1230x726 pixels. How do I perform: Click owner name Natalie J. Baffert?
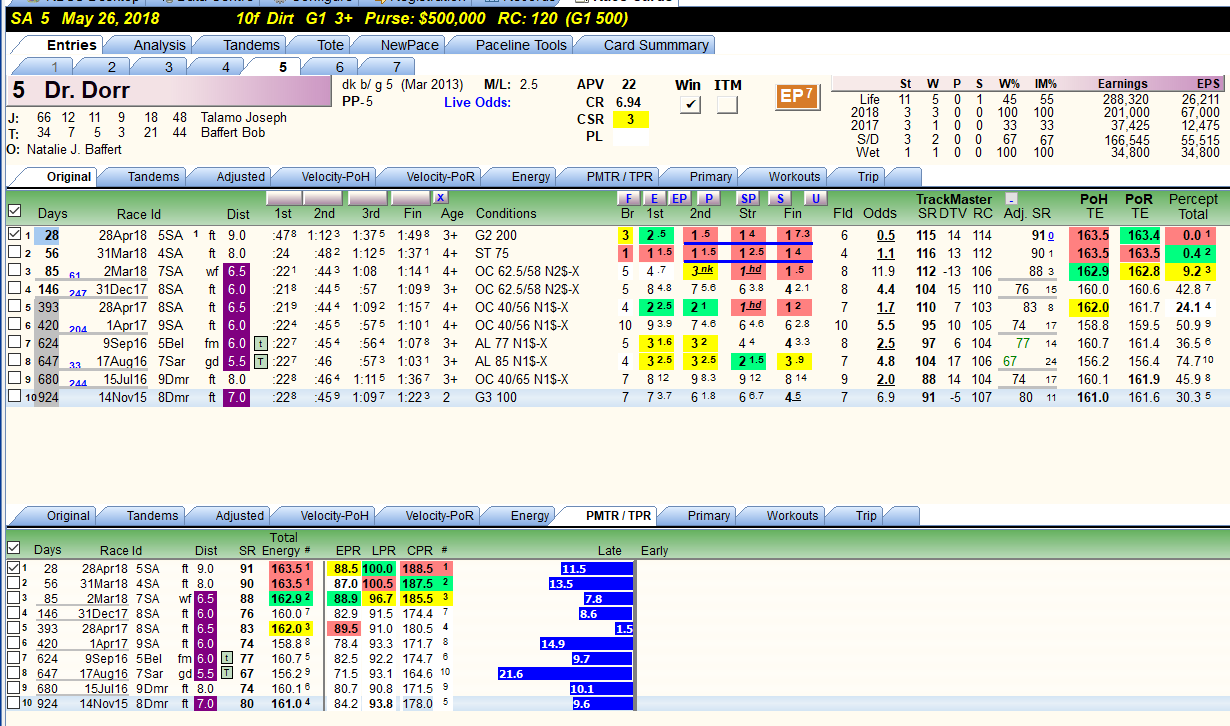click(x=74, y=149)
